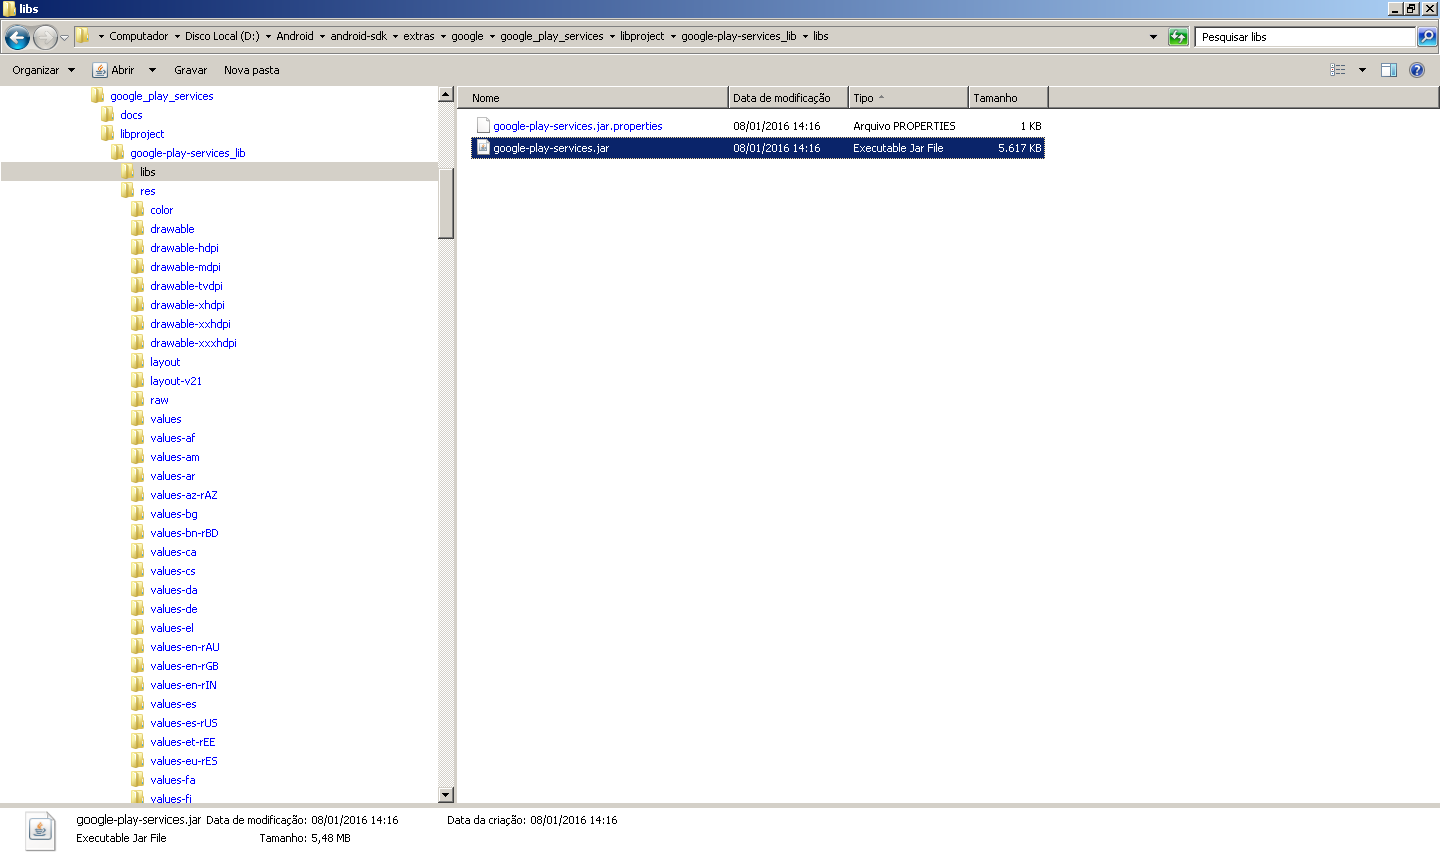Viewport: 1440px width, 855px height.
Task: Open the view options dropdown arrow
Action: point(1362,70)
